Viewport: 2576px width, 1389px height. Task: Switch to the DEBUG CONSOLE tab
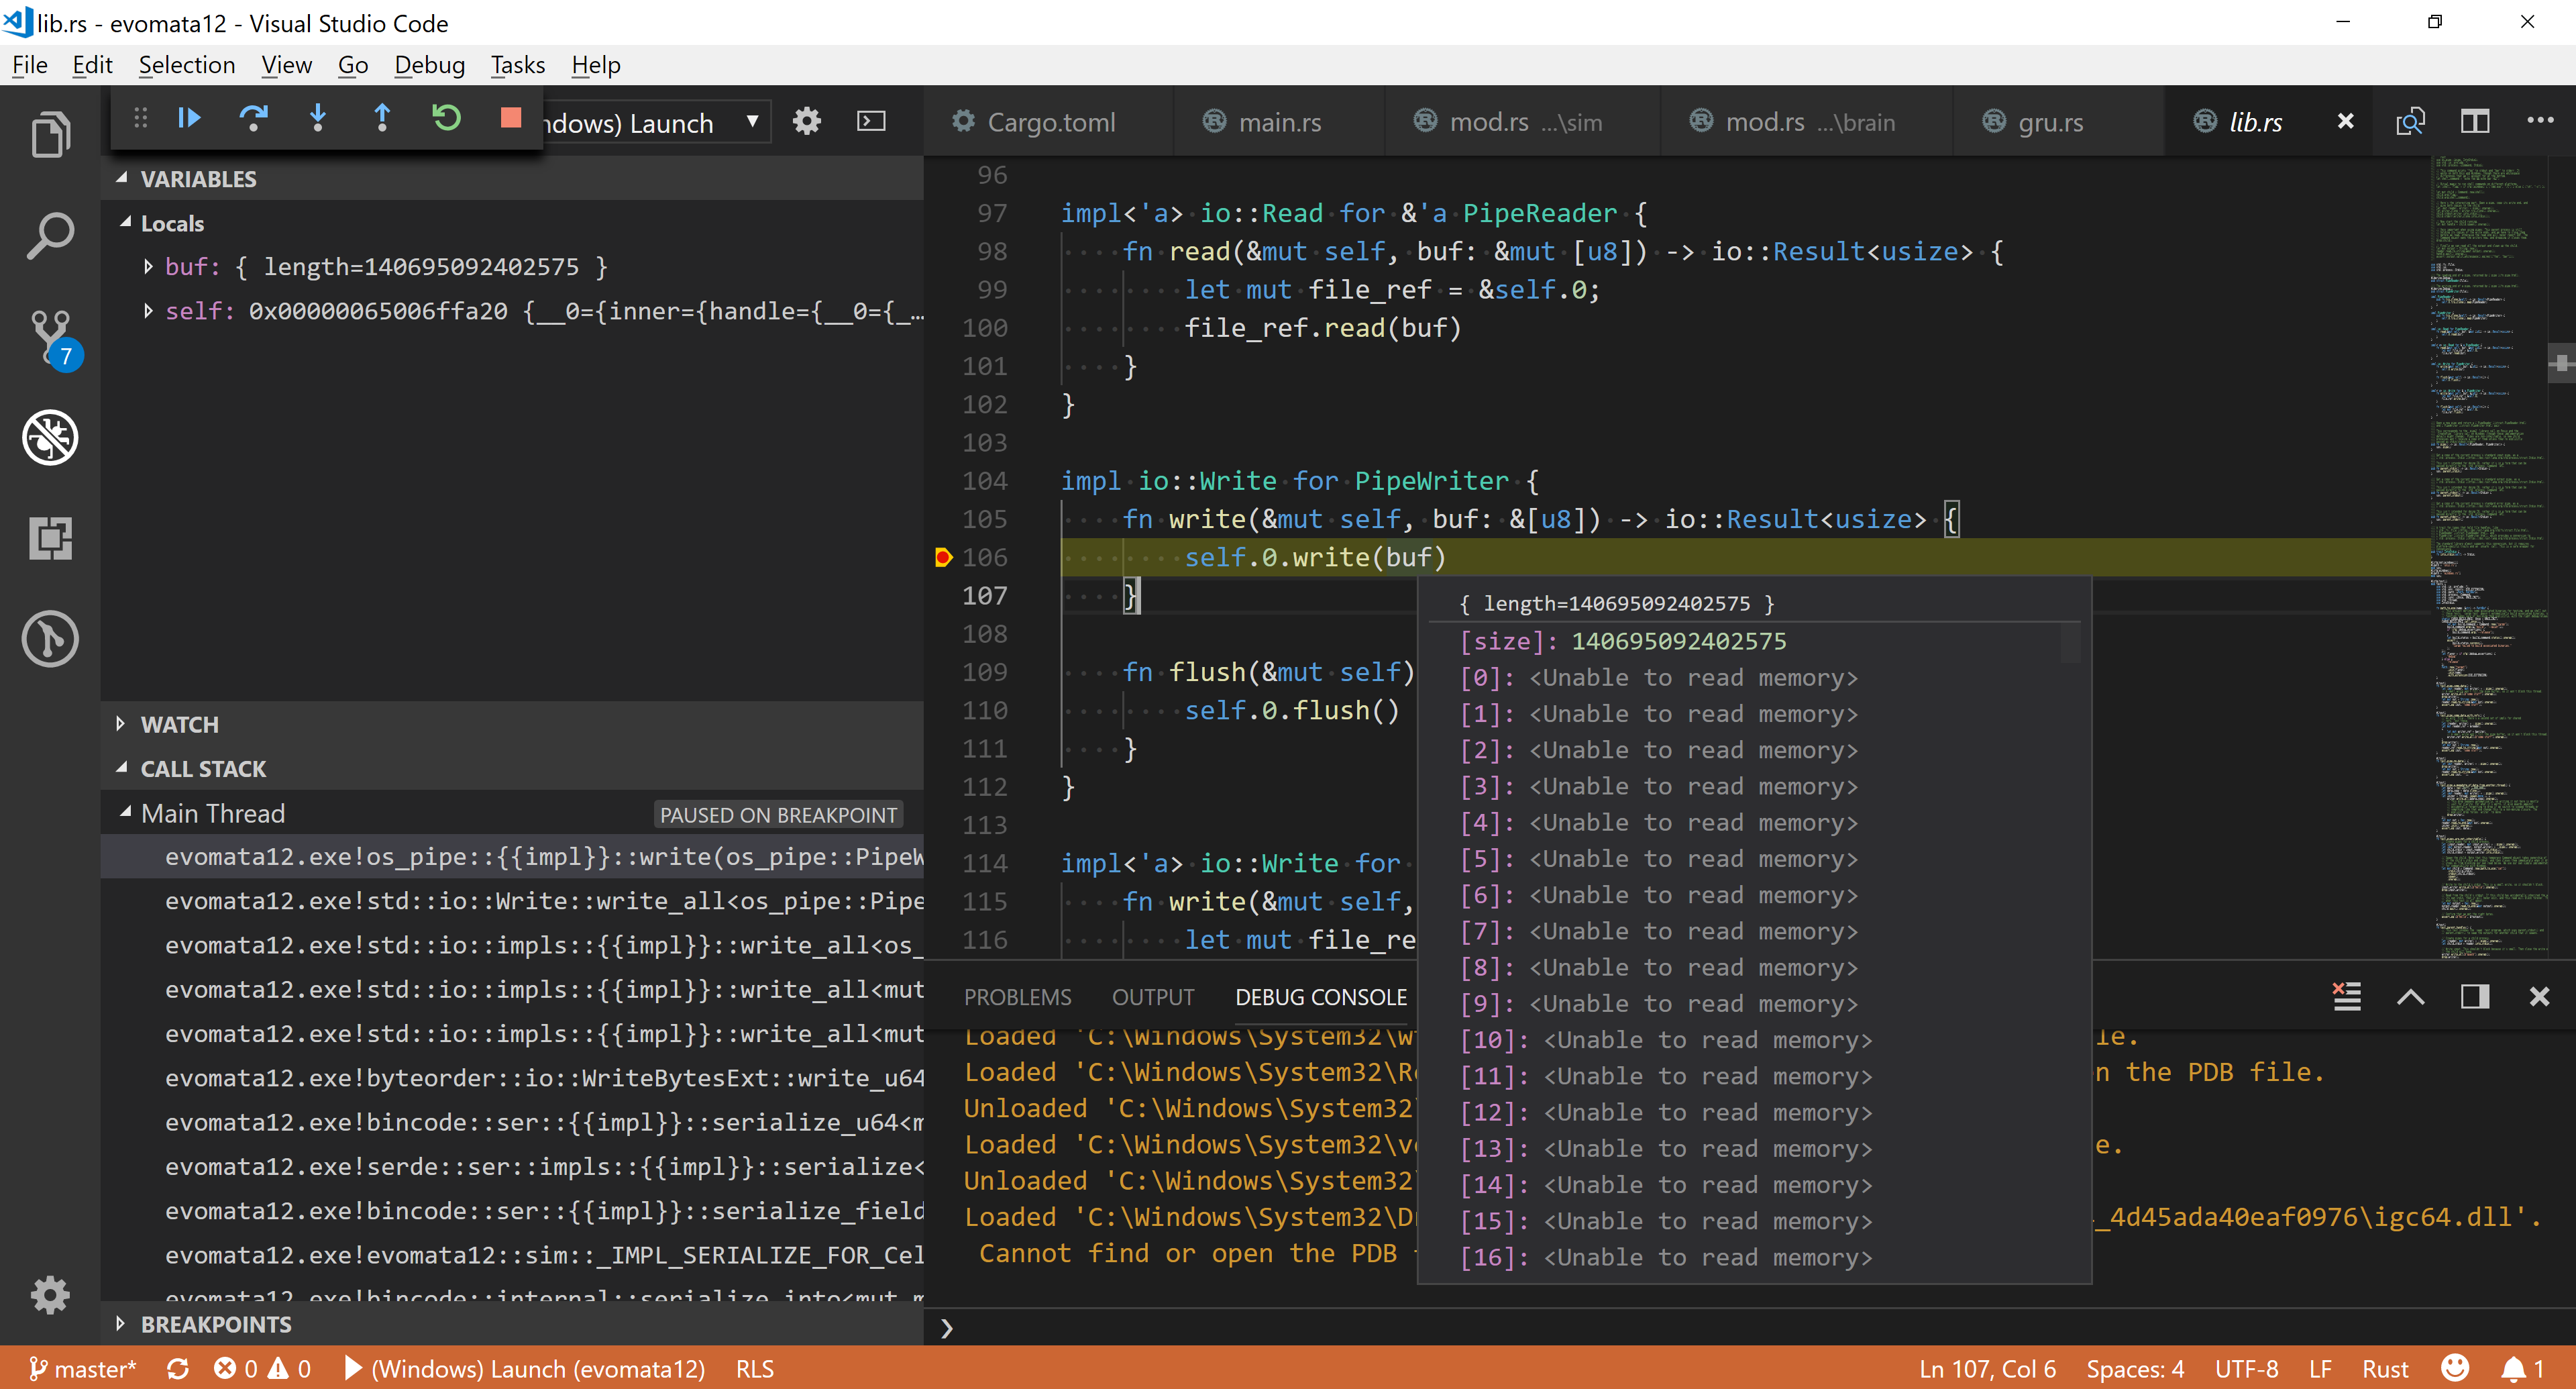(1320, 997)
